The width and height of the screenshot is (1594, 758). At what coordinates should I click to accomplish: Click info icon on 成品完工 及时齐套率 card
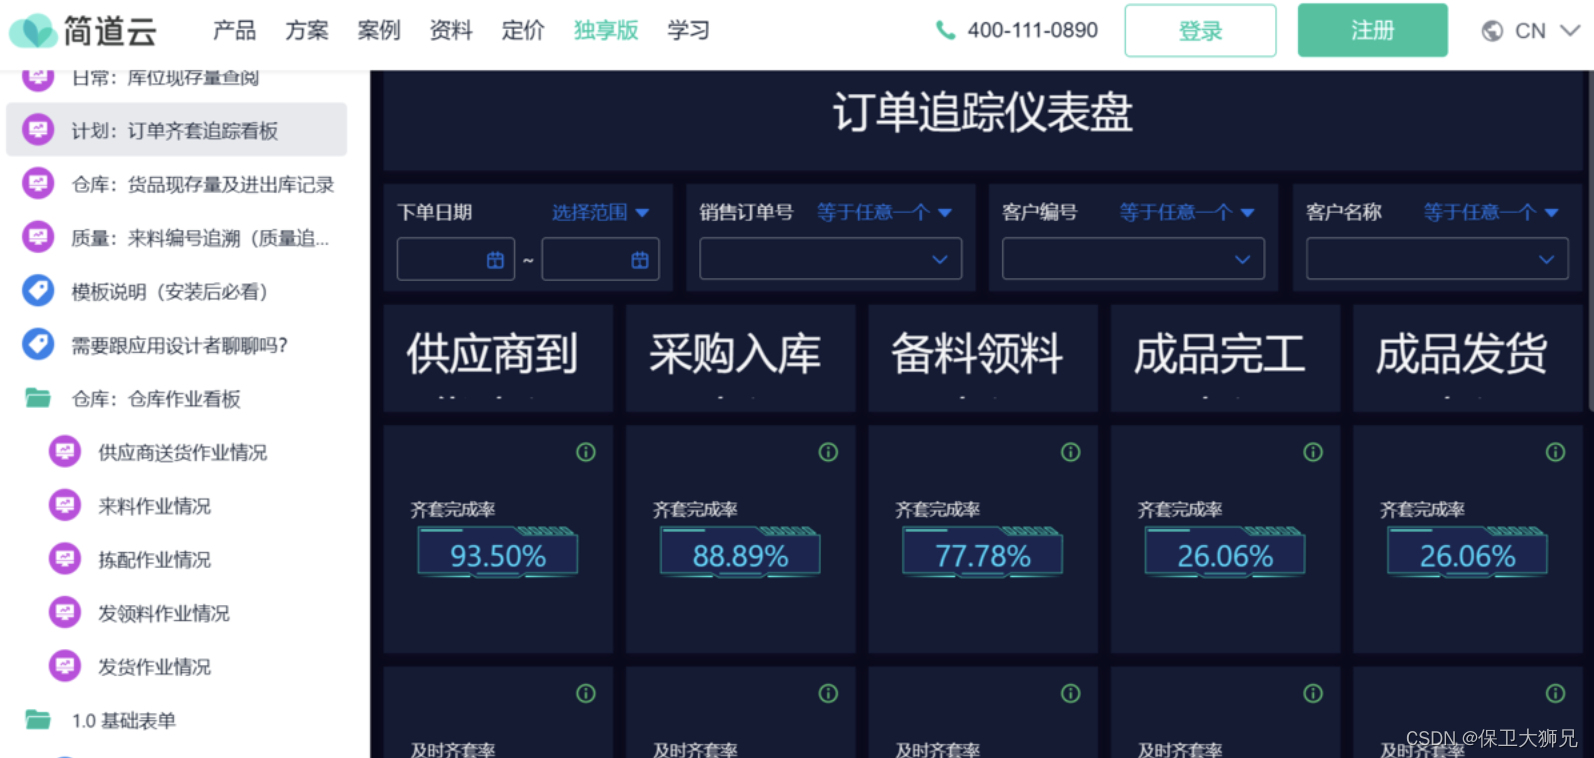[1313, 693]
